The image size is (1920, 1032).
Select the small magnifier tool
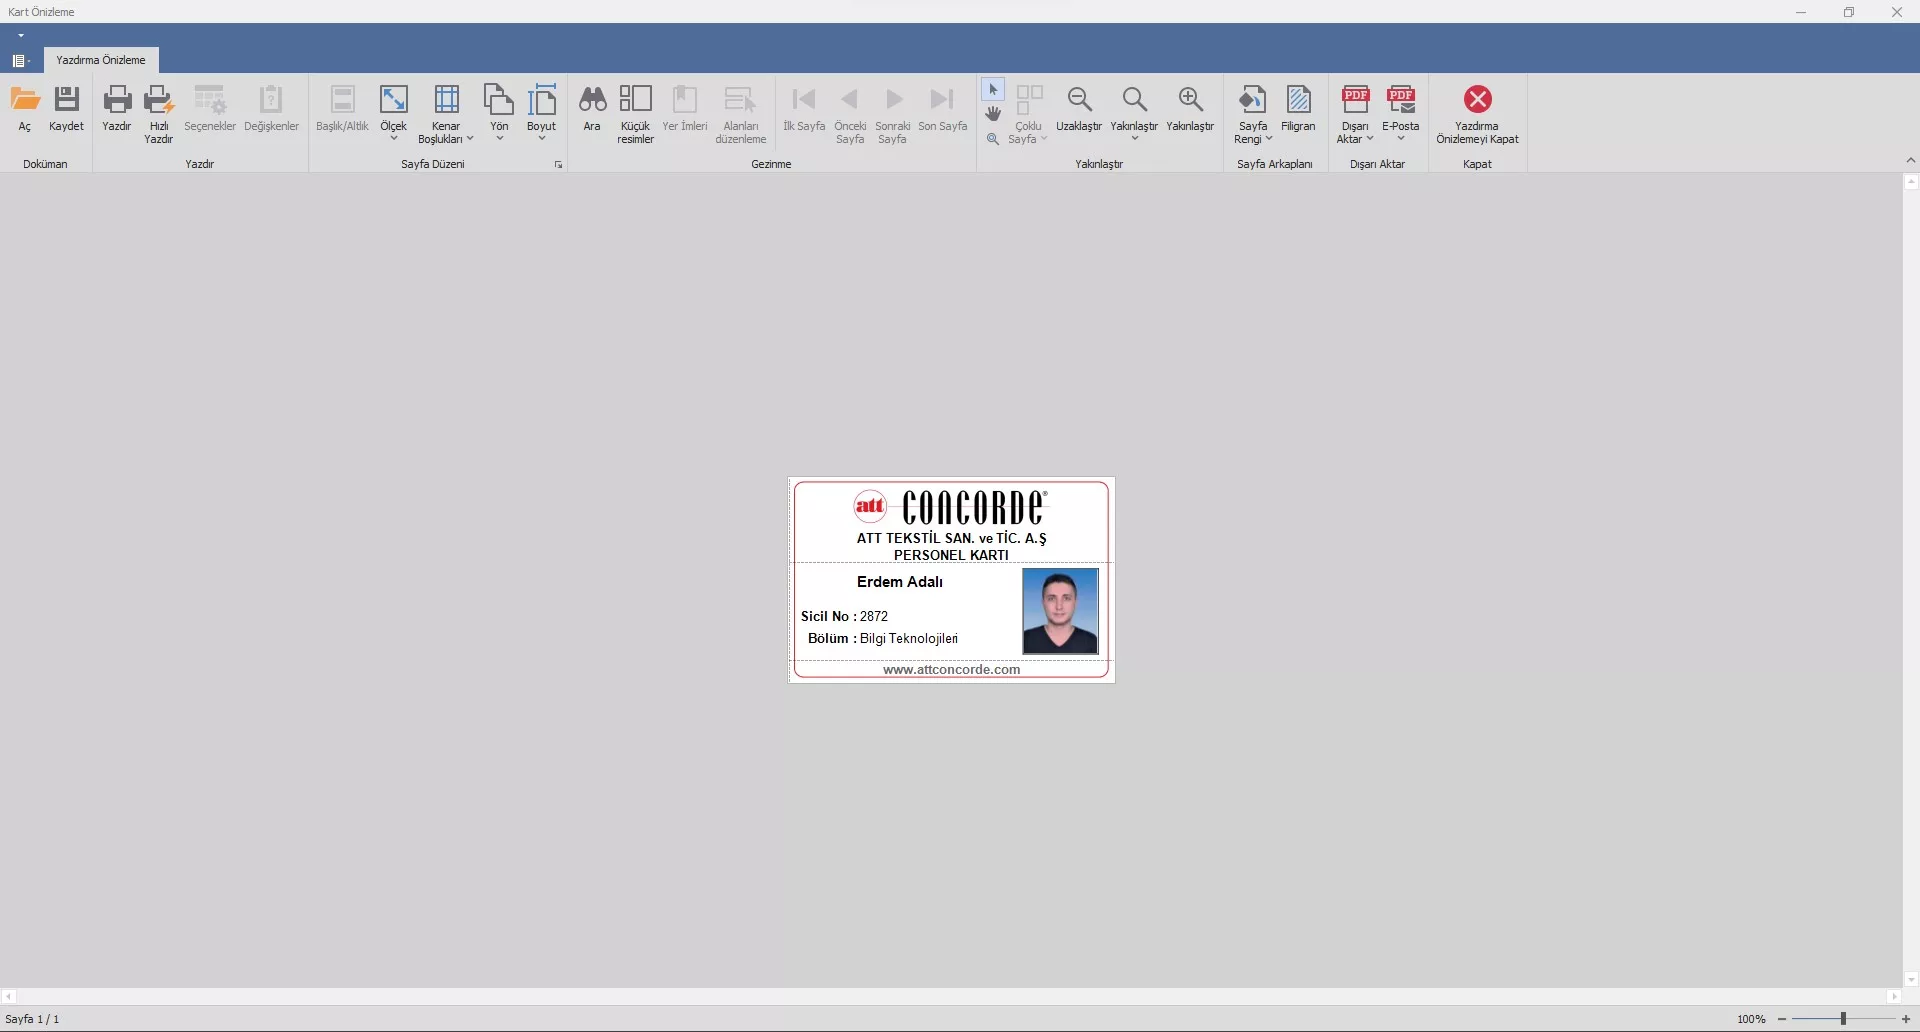pos(993,139)
